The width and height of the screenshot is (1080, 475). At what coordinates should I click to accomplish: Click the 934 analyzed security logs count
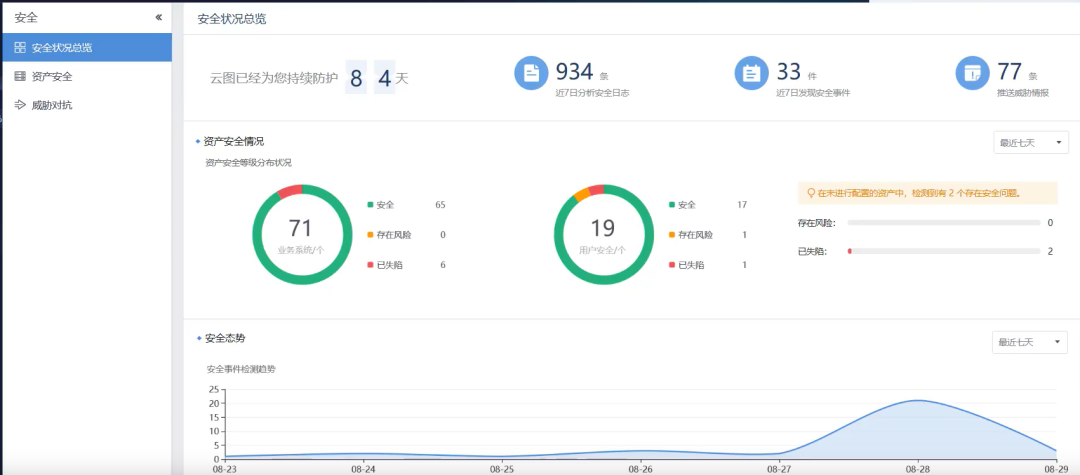point(575,71)
